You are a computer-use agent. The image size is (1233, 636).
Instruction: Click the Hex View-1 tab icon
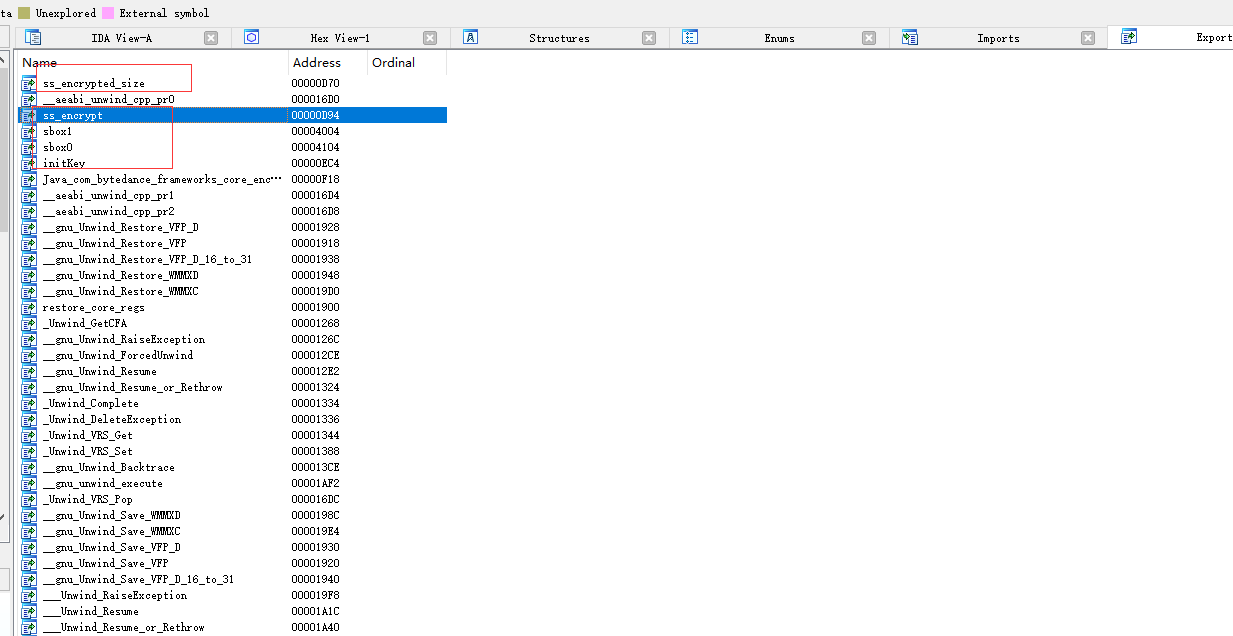tap(252, 38)
